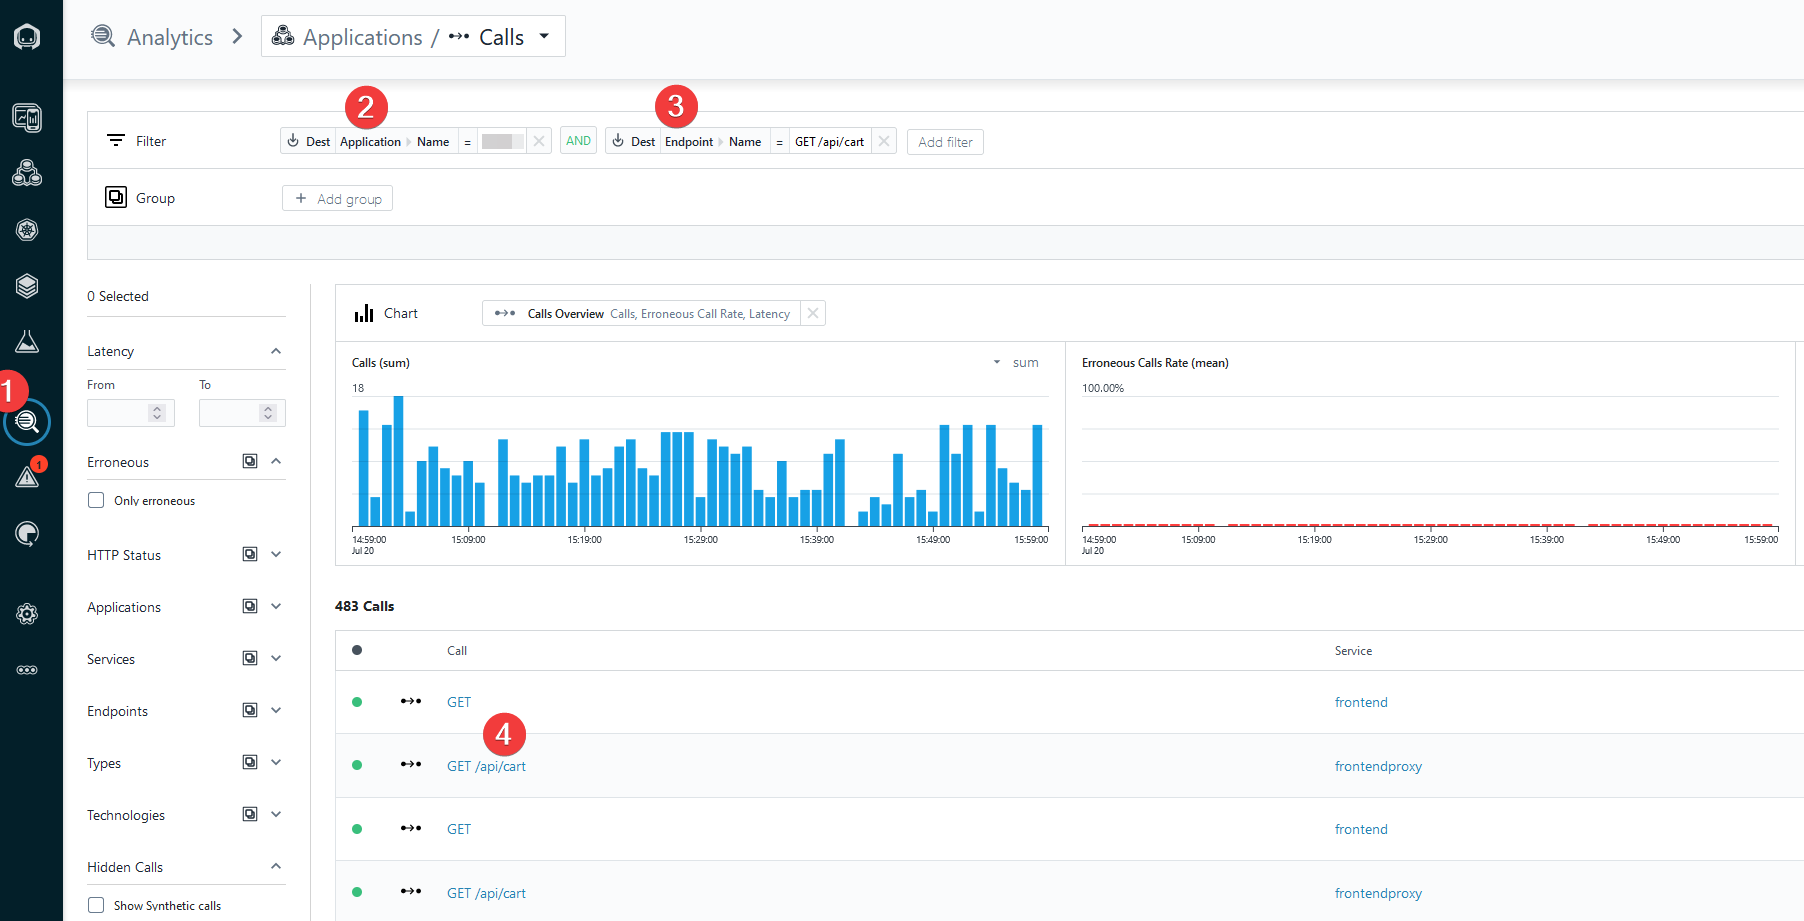Open the Events warning triangle icon
Image resolution: width=1804 pixels, height=921 pixels.
pyautogui.click(x=27, y=477)
